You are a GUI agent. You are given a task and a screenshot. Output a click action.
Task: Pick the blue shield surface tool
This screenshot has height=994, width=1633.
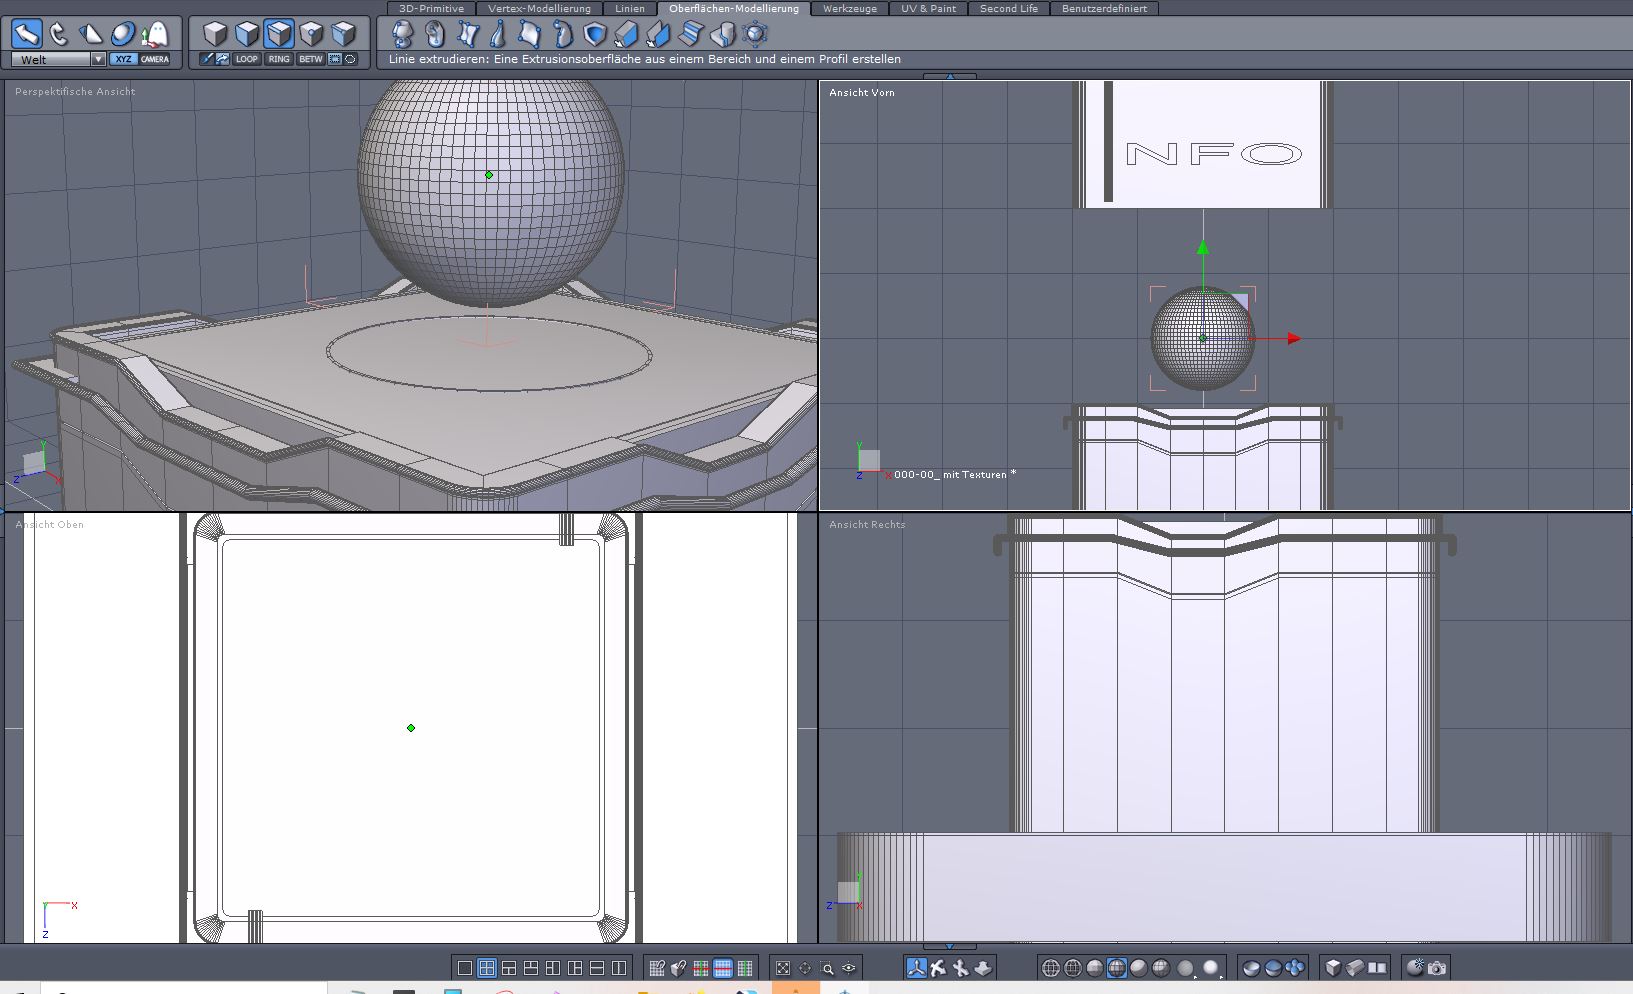[595, 35]
